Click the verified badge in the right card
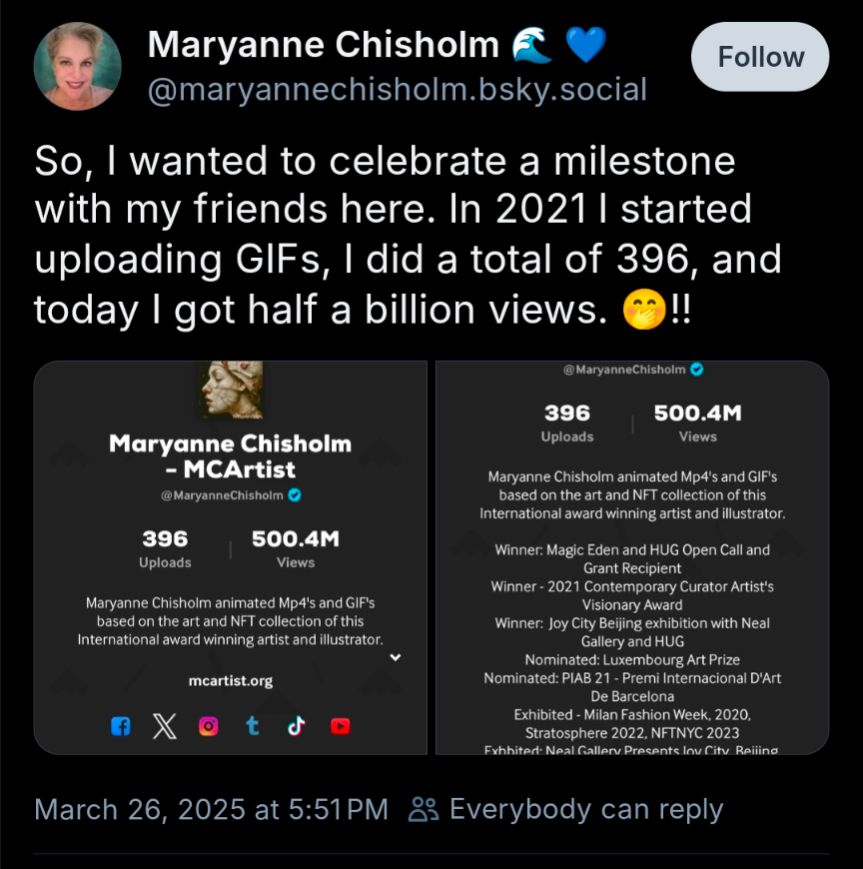863x869 pixels. click(x=697, y=370)
